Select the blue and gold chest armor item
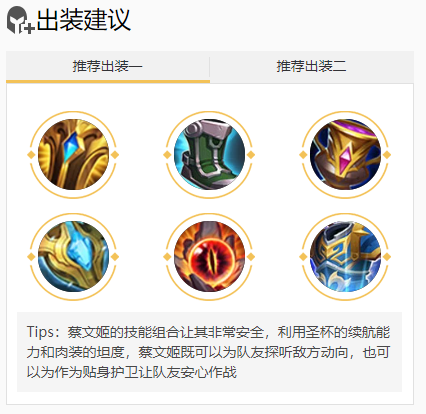This screenshot has width=426, height=414. [x=345, y=257]
